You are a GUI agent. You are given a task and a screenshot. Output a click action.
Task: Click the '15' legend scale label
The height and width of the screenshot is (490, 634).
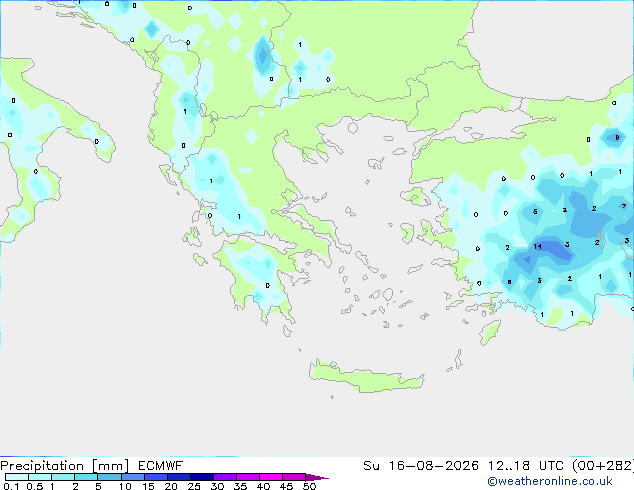pos(148,486)
